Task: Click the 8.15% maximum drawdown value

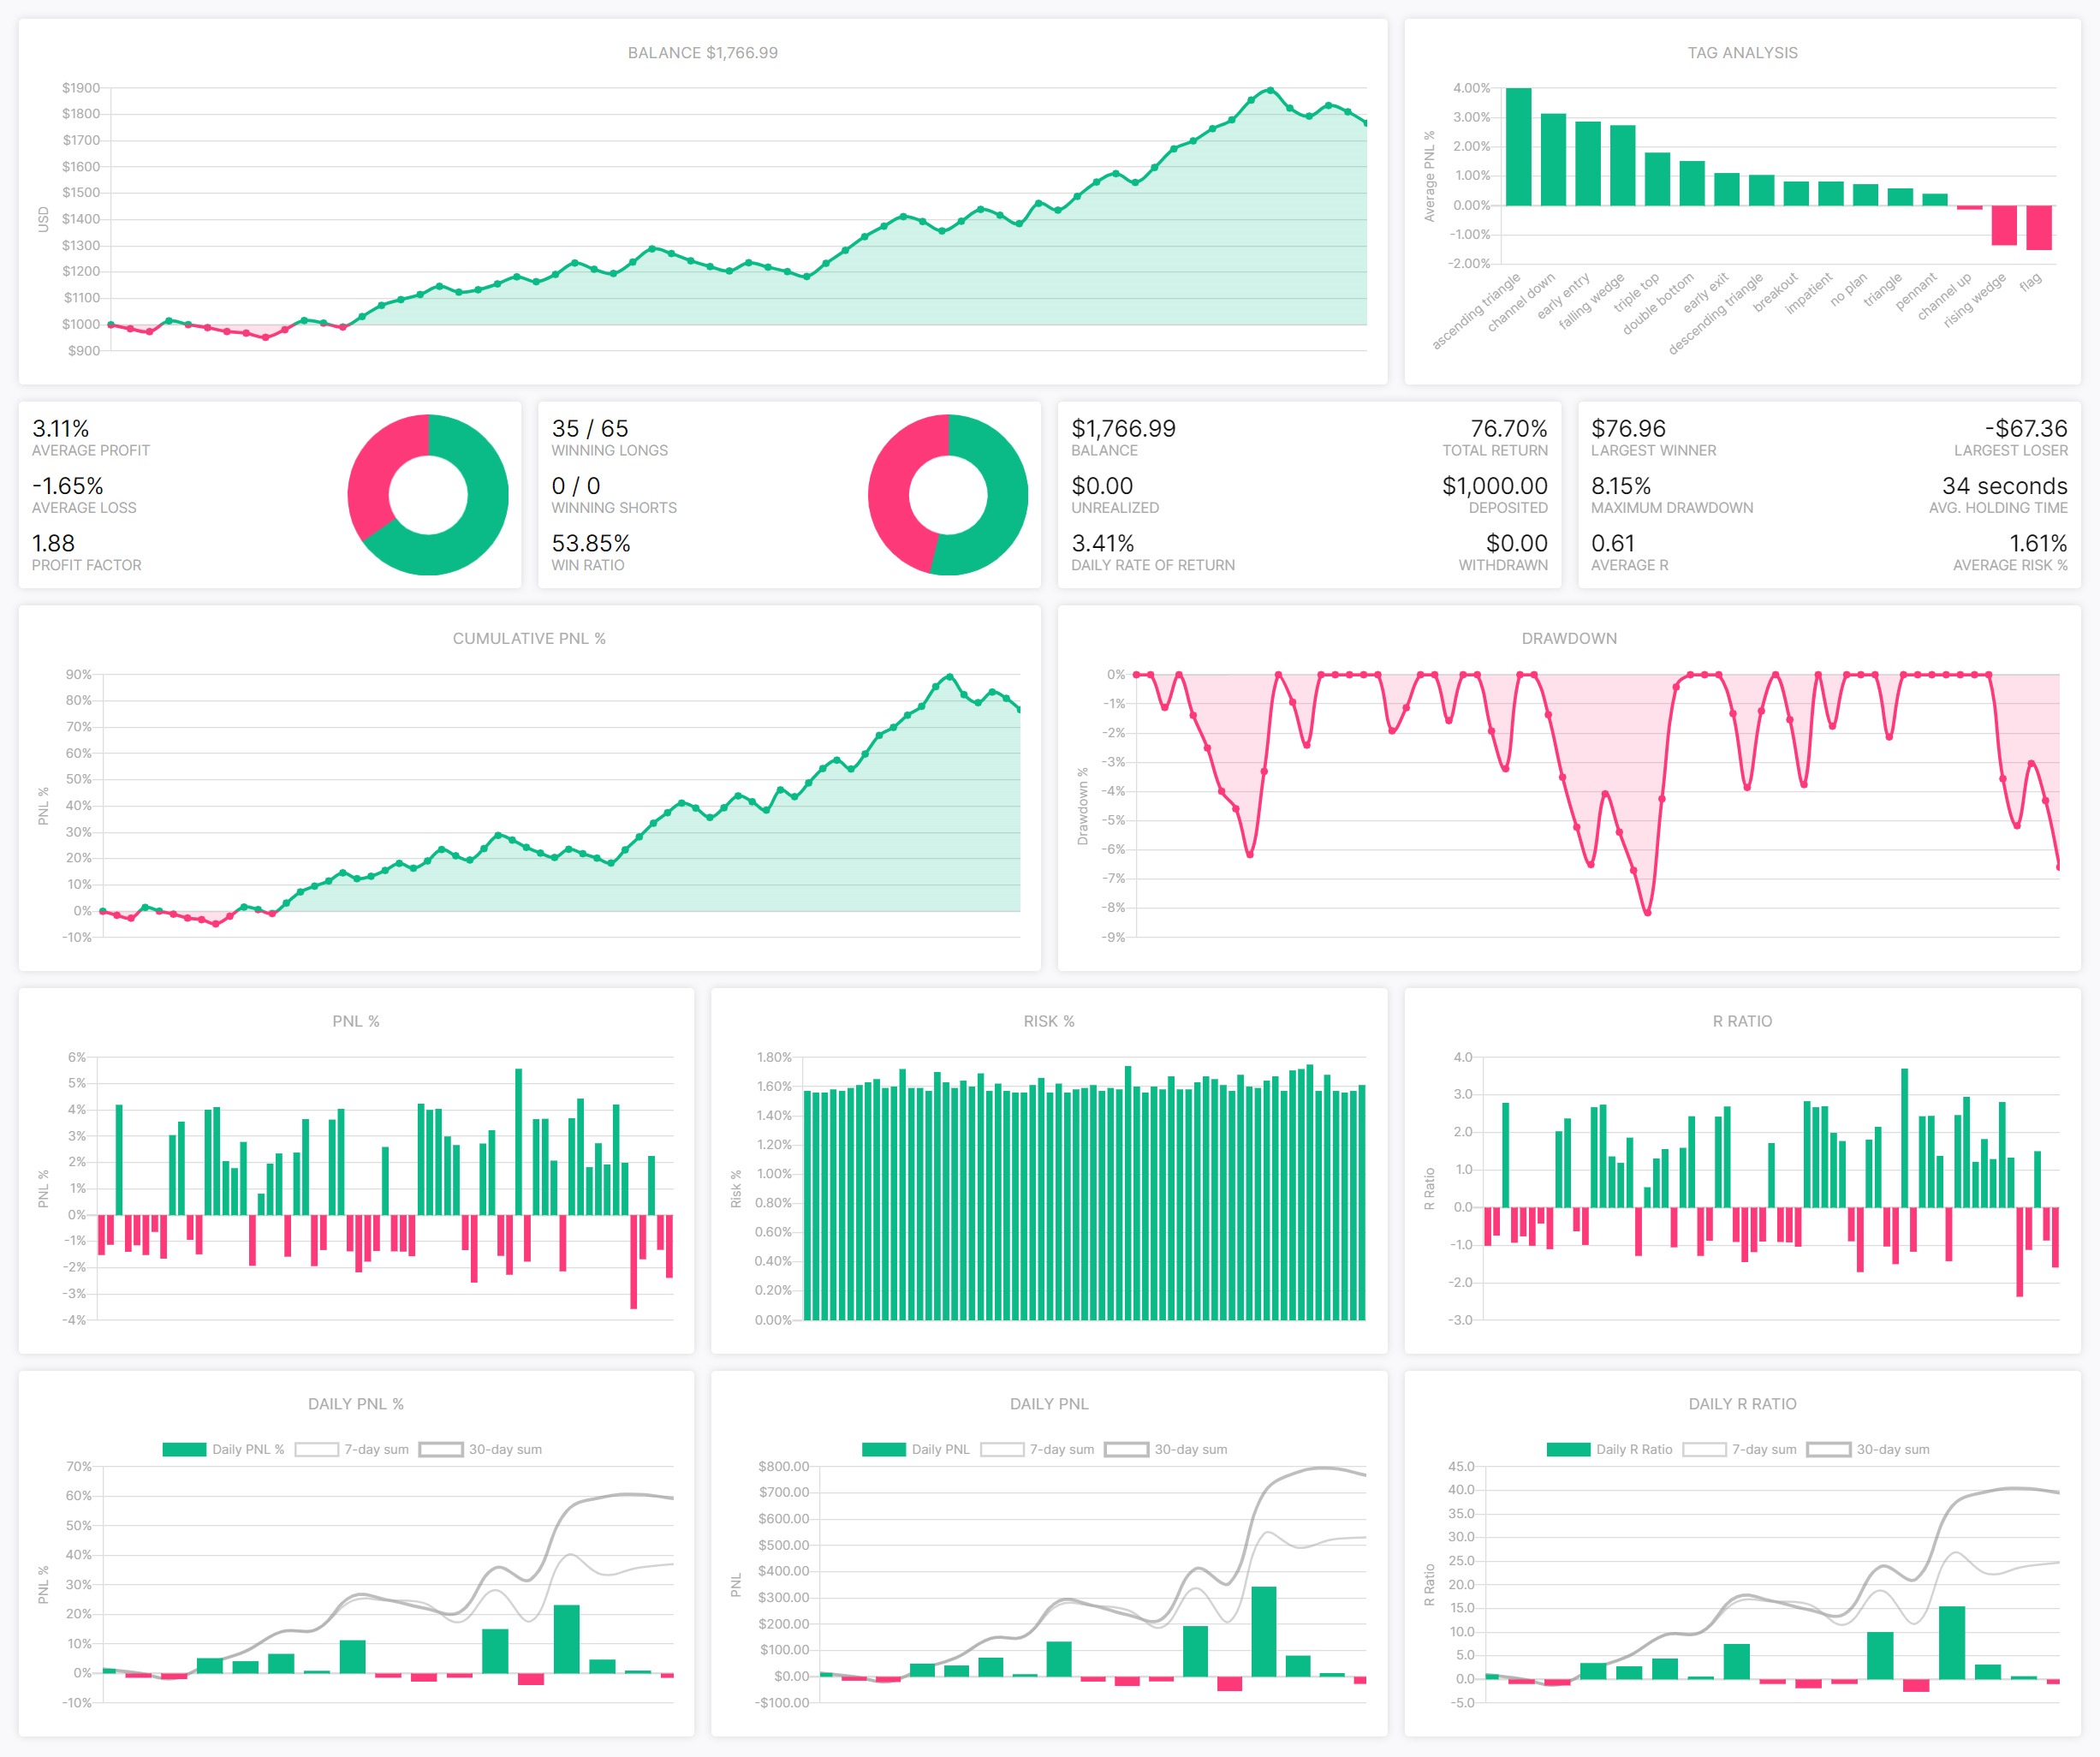Action: point(1621,486)
